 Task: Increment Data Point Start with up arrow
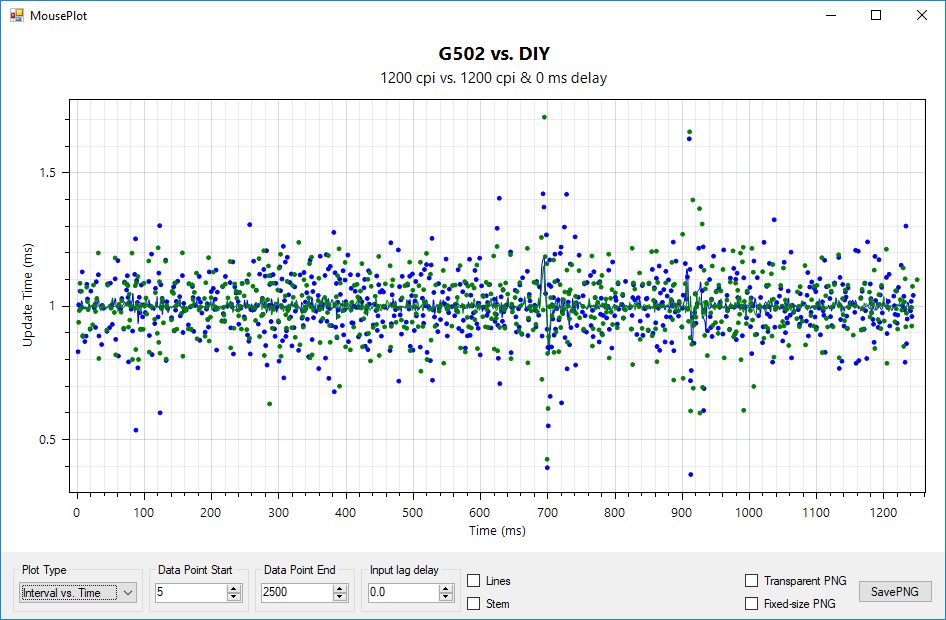tap(234, 588)
